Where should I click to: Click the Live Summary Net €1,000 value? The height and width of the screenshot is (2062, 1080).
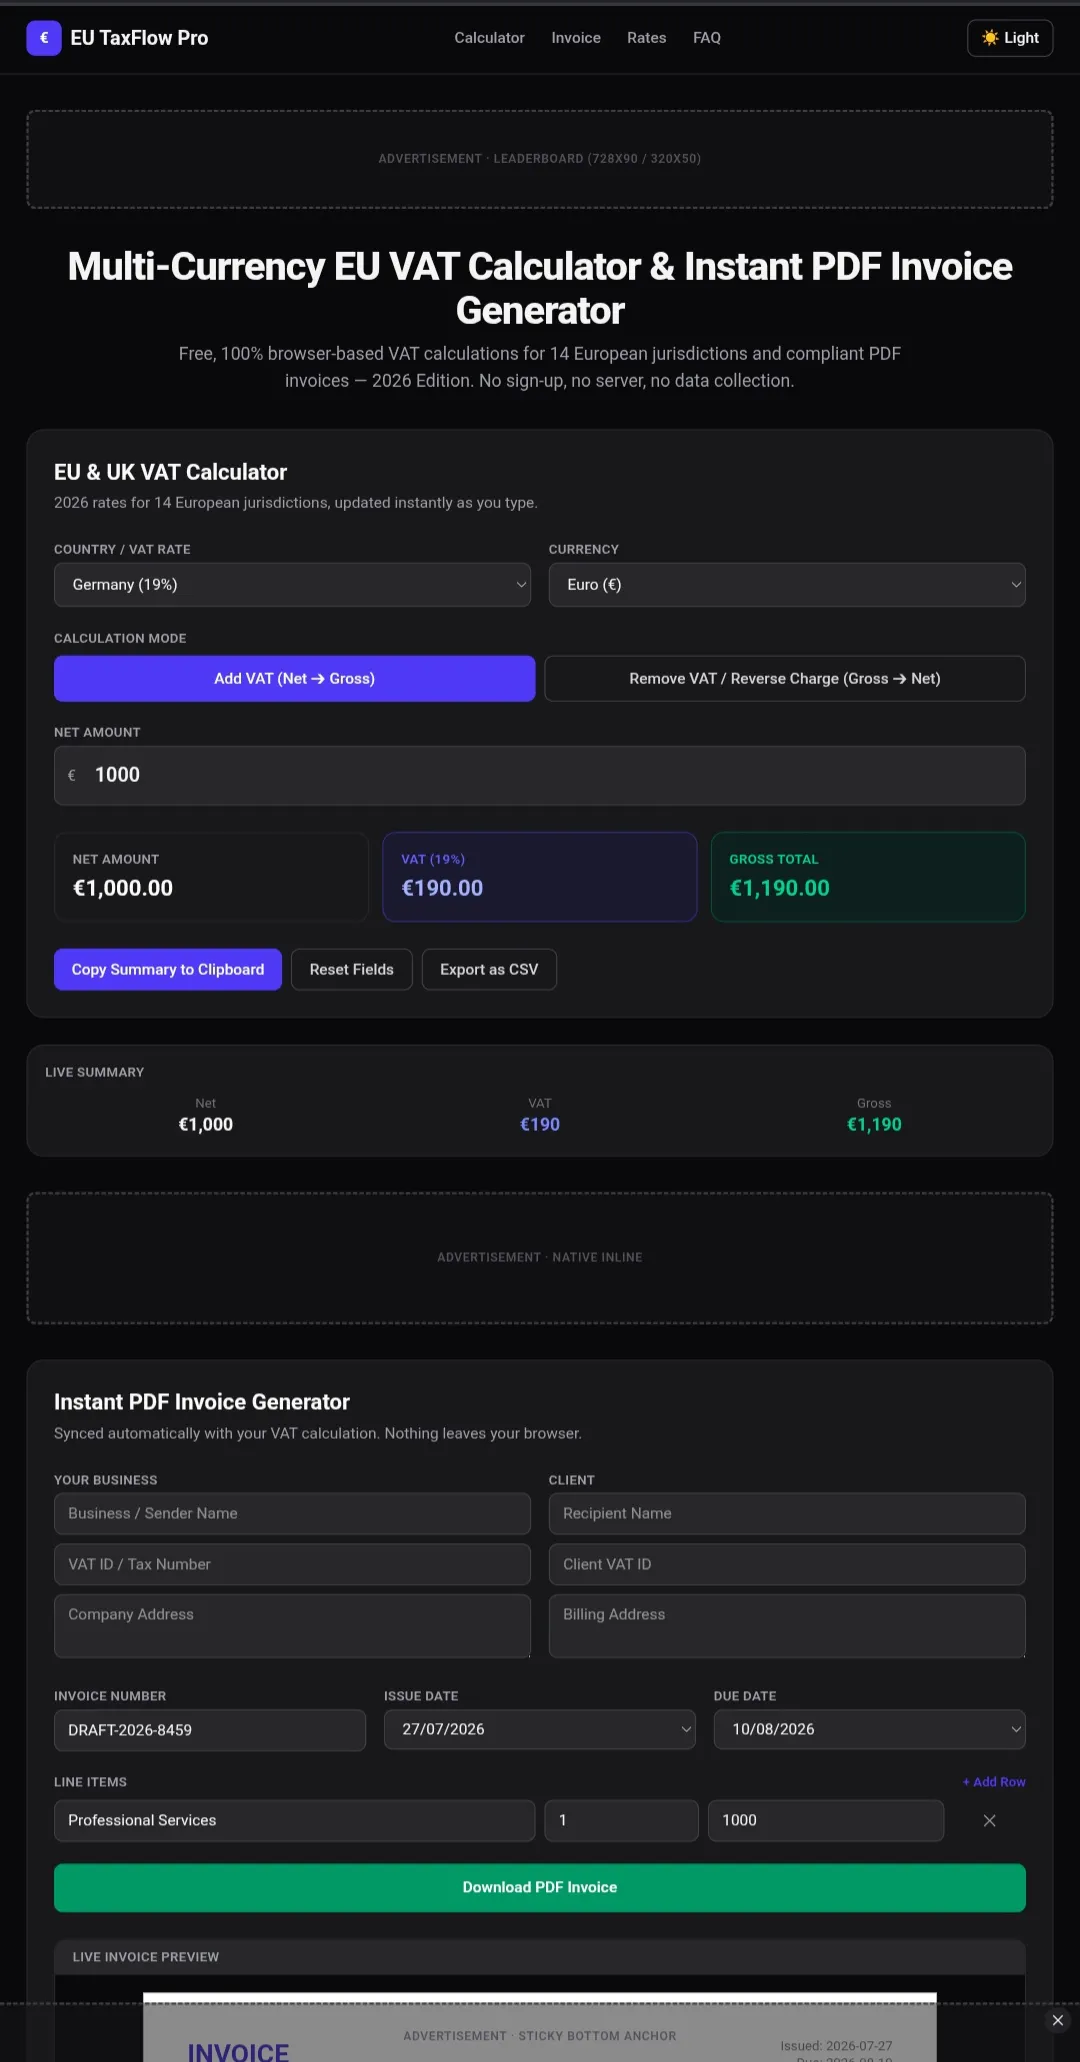[206, 1124]
